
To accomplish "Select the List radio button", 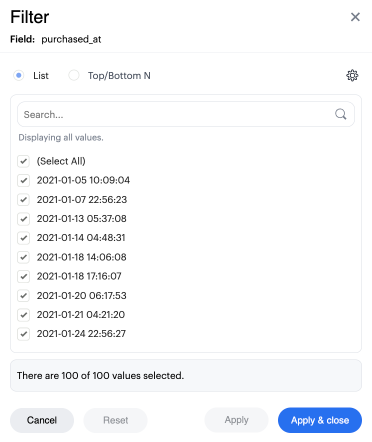I will (19, 76).
